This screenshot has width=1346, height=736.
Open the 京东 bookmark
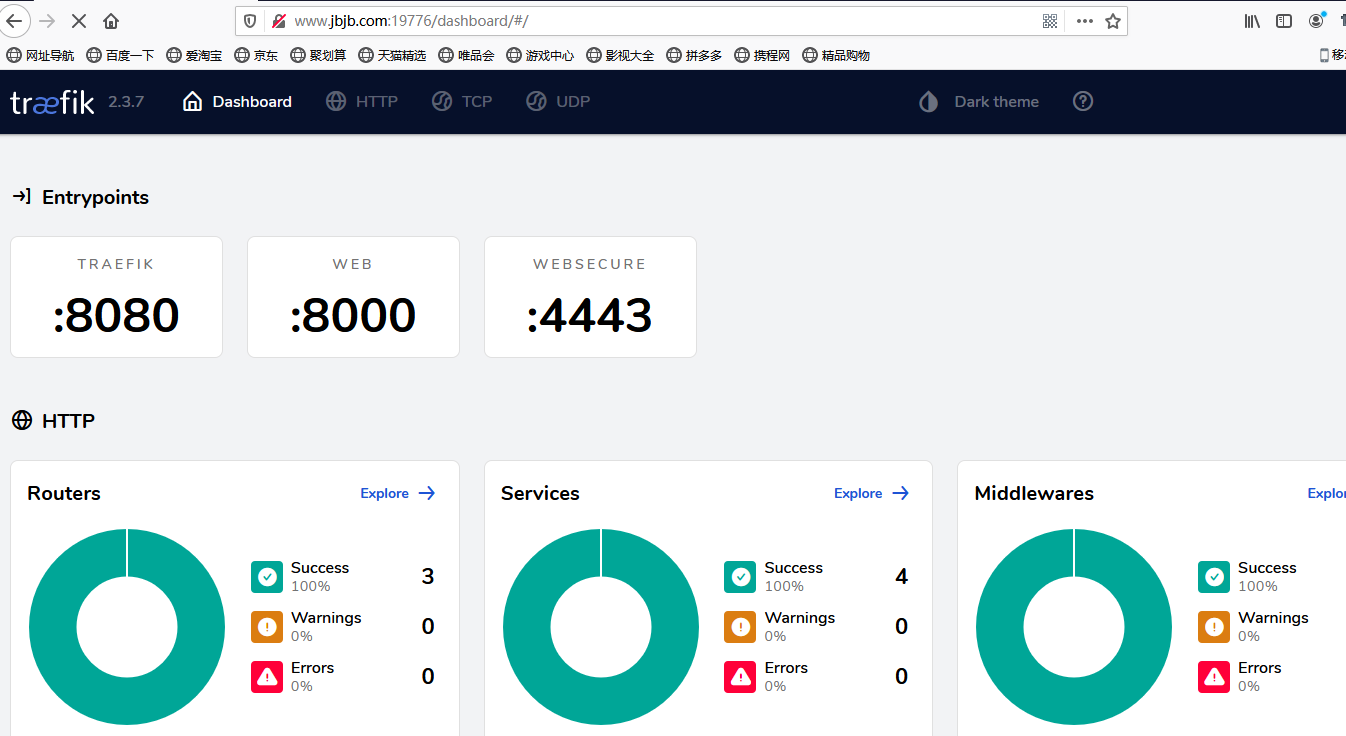click(x=256, y=56)
